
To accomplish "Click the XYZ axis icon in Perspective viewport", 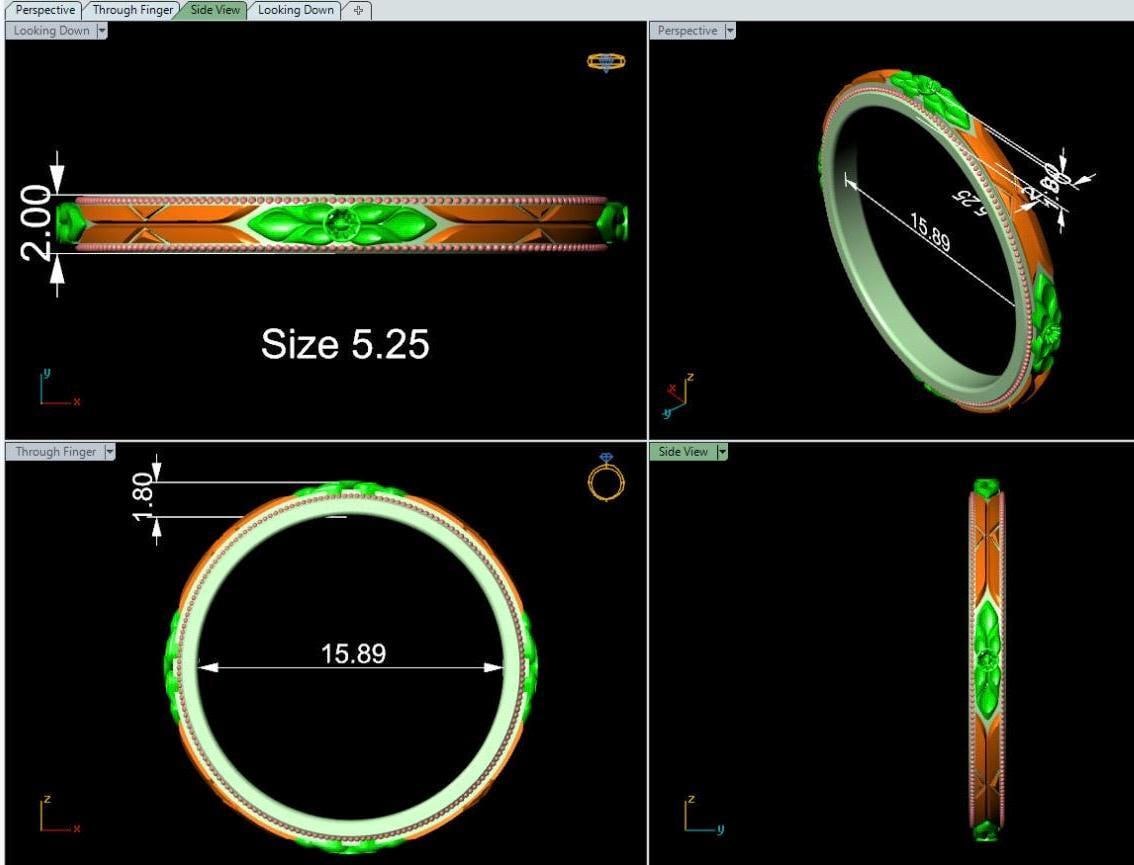I will click(679, 394).
